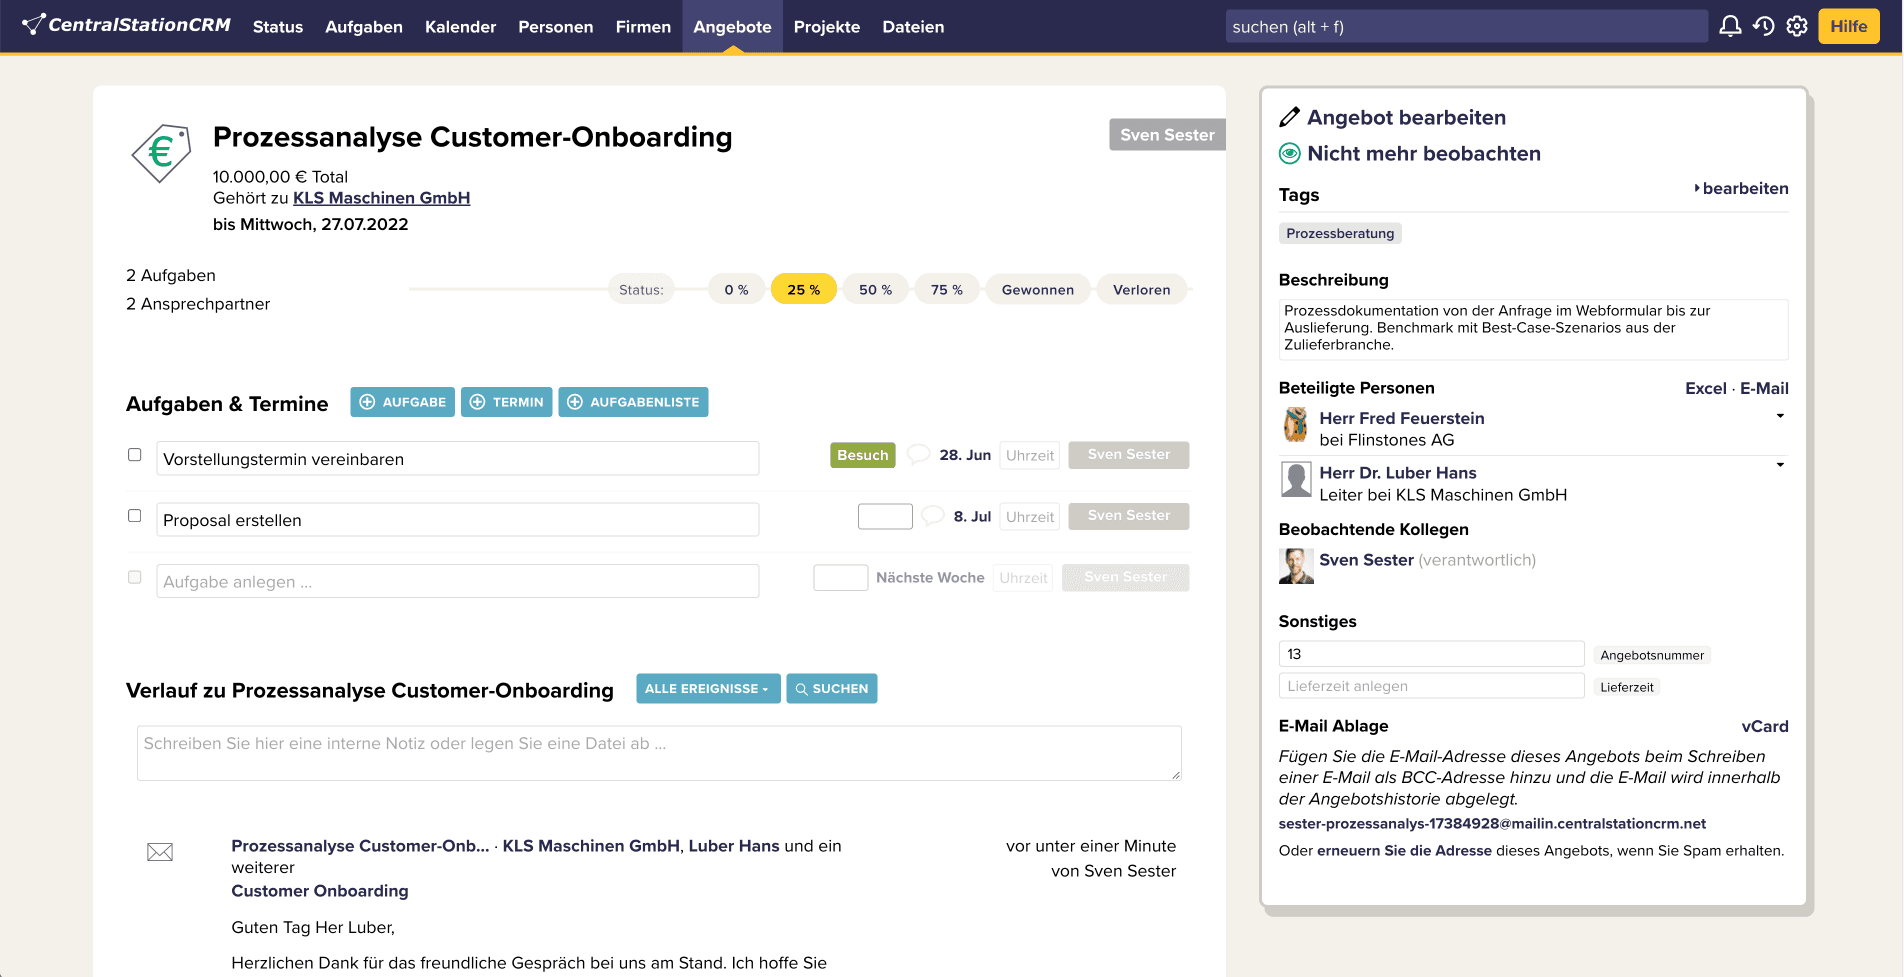
Task: Click comment bubble on Proposal erstellen task
Action: (x=932, y=516)
